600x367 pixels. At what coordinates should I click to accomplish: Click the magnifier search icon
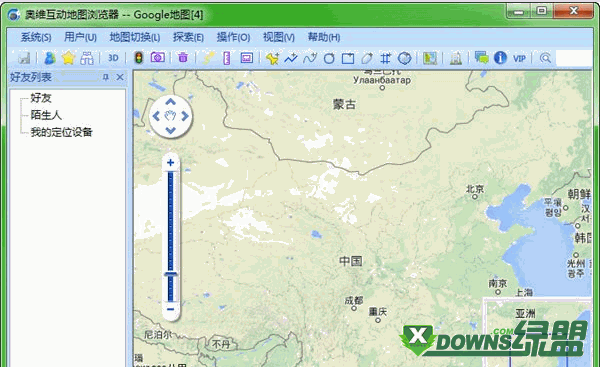coord(545,58)
